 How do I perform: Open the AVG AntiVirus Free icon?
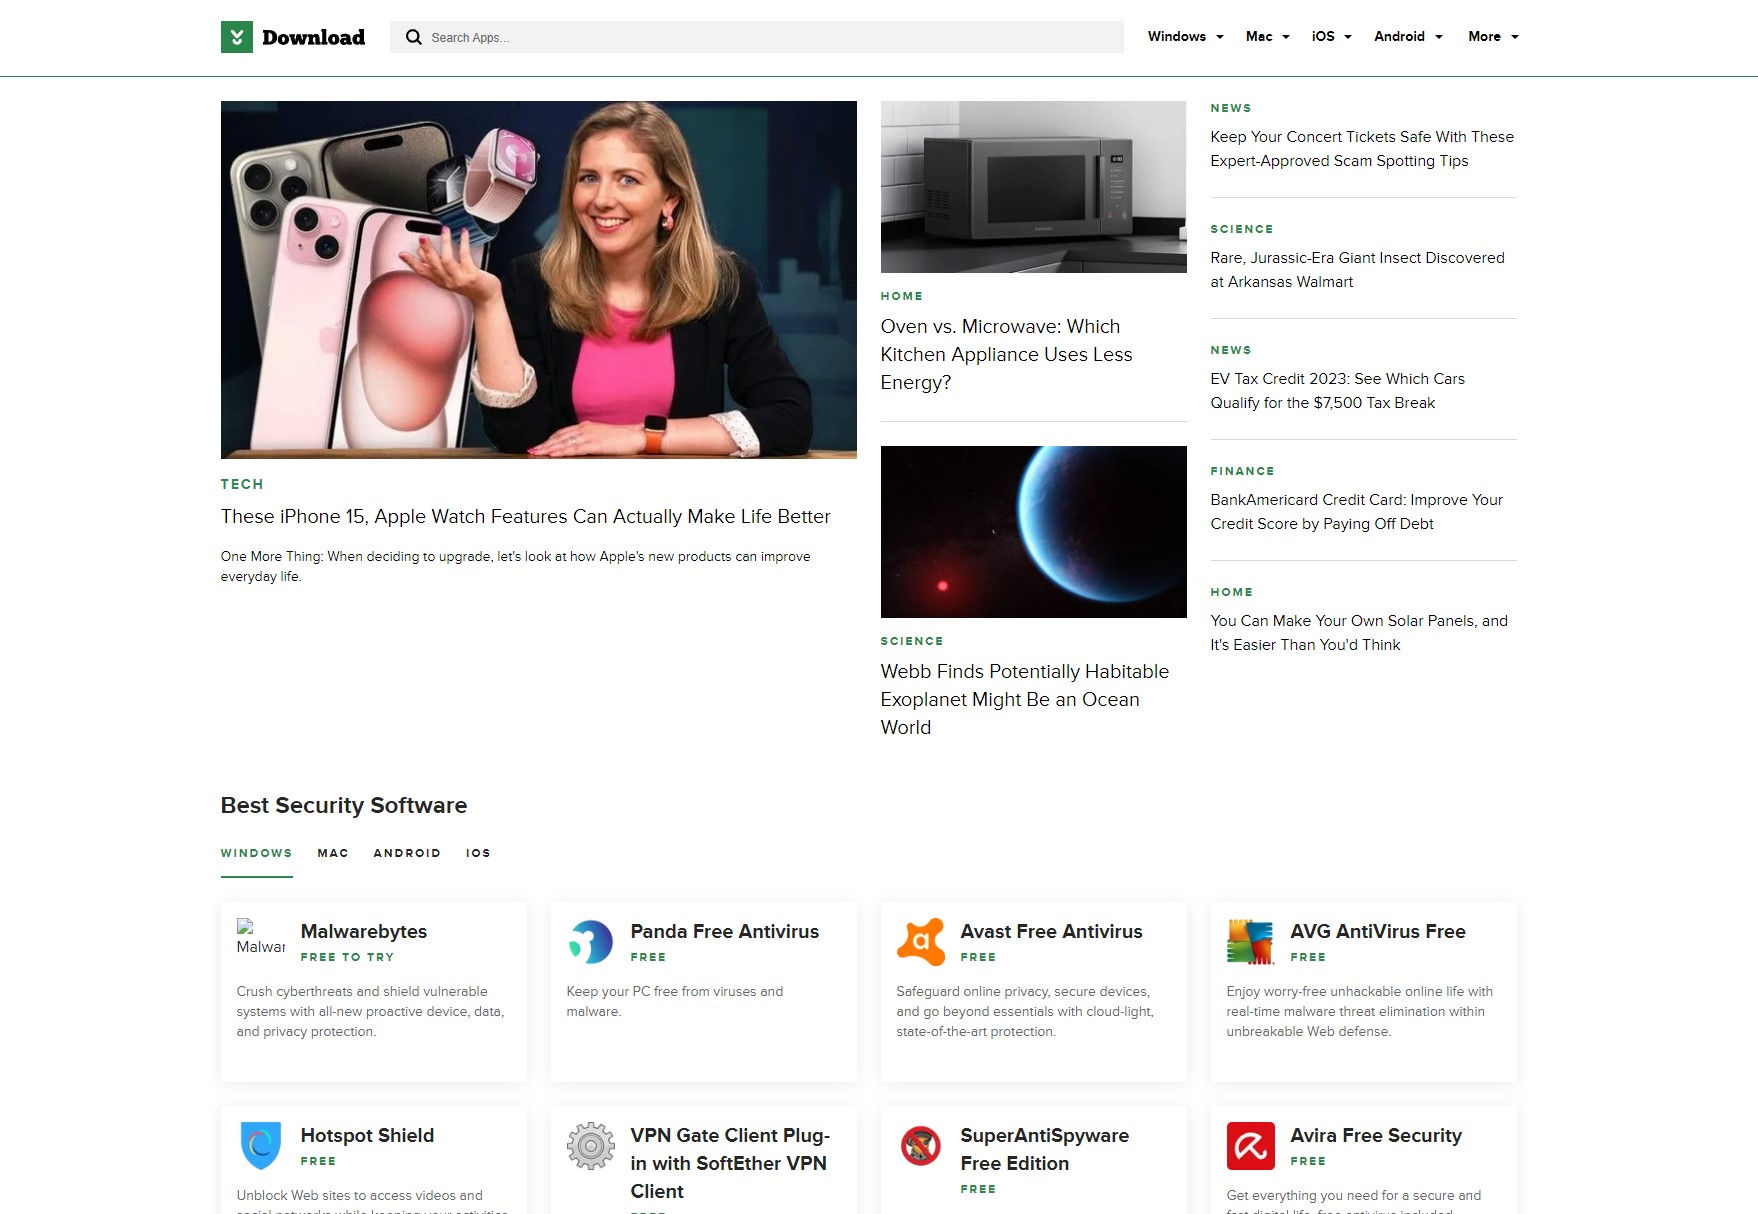tap(1251, 942)
